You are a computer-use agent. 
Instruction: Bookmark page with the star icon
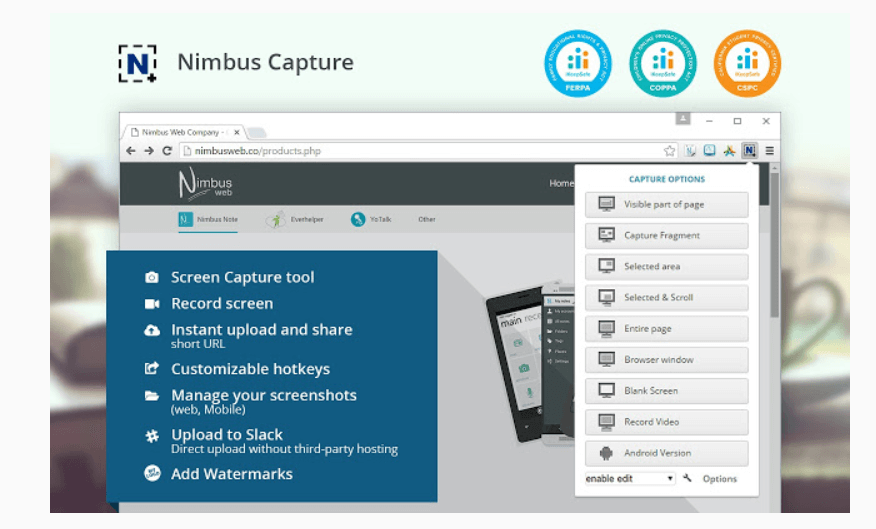(669, 151)
